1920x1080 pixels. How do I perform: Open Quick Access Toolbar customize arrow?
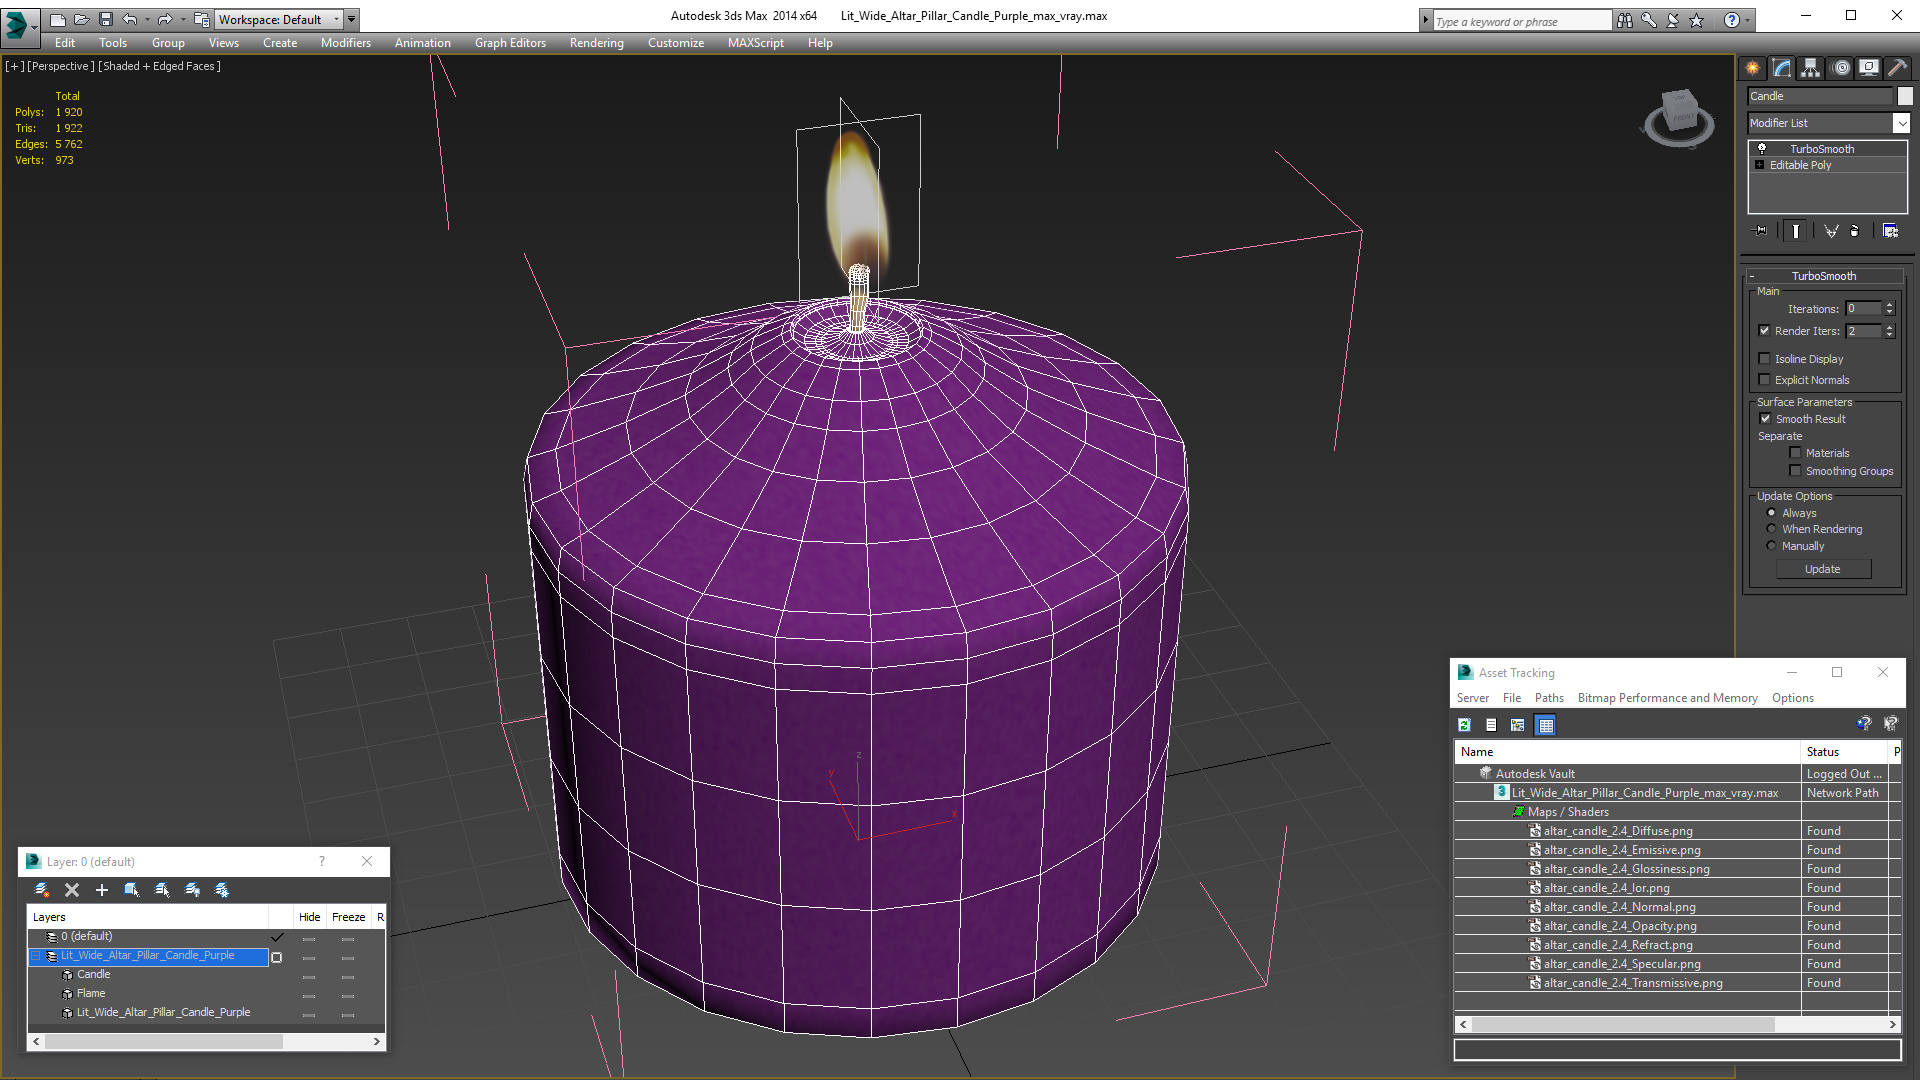coord(351,19)
